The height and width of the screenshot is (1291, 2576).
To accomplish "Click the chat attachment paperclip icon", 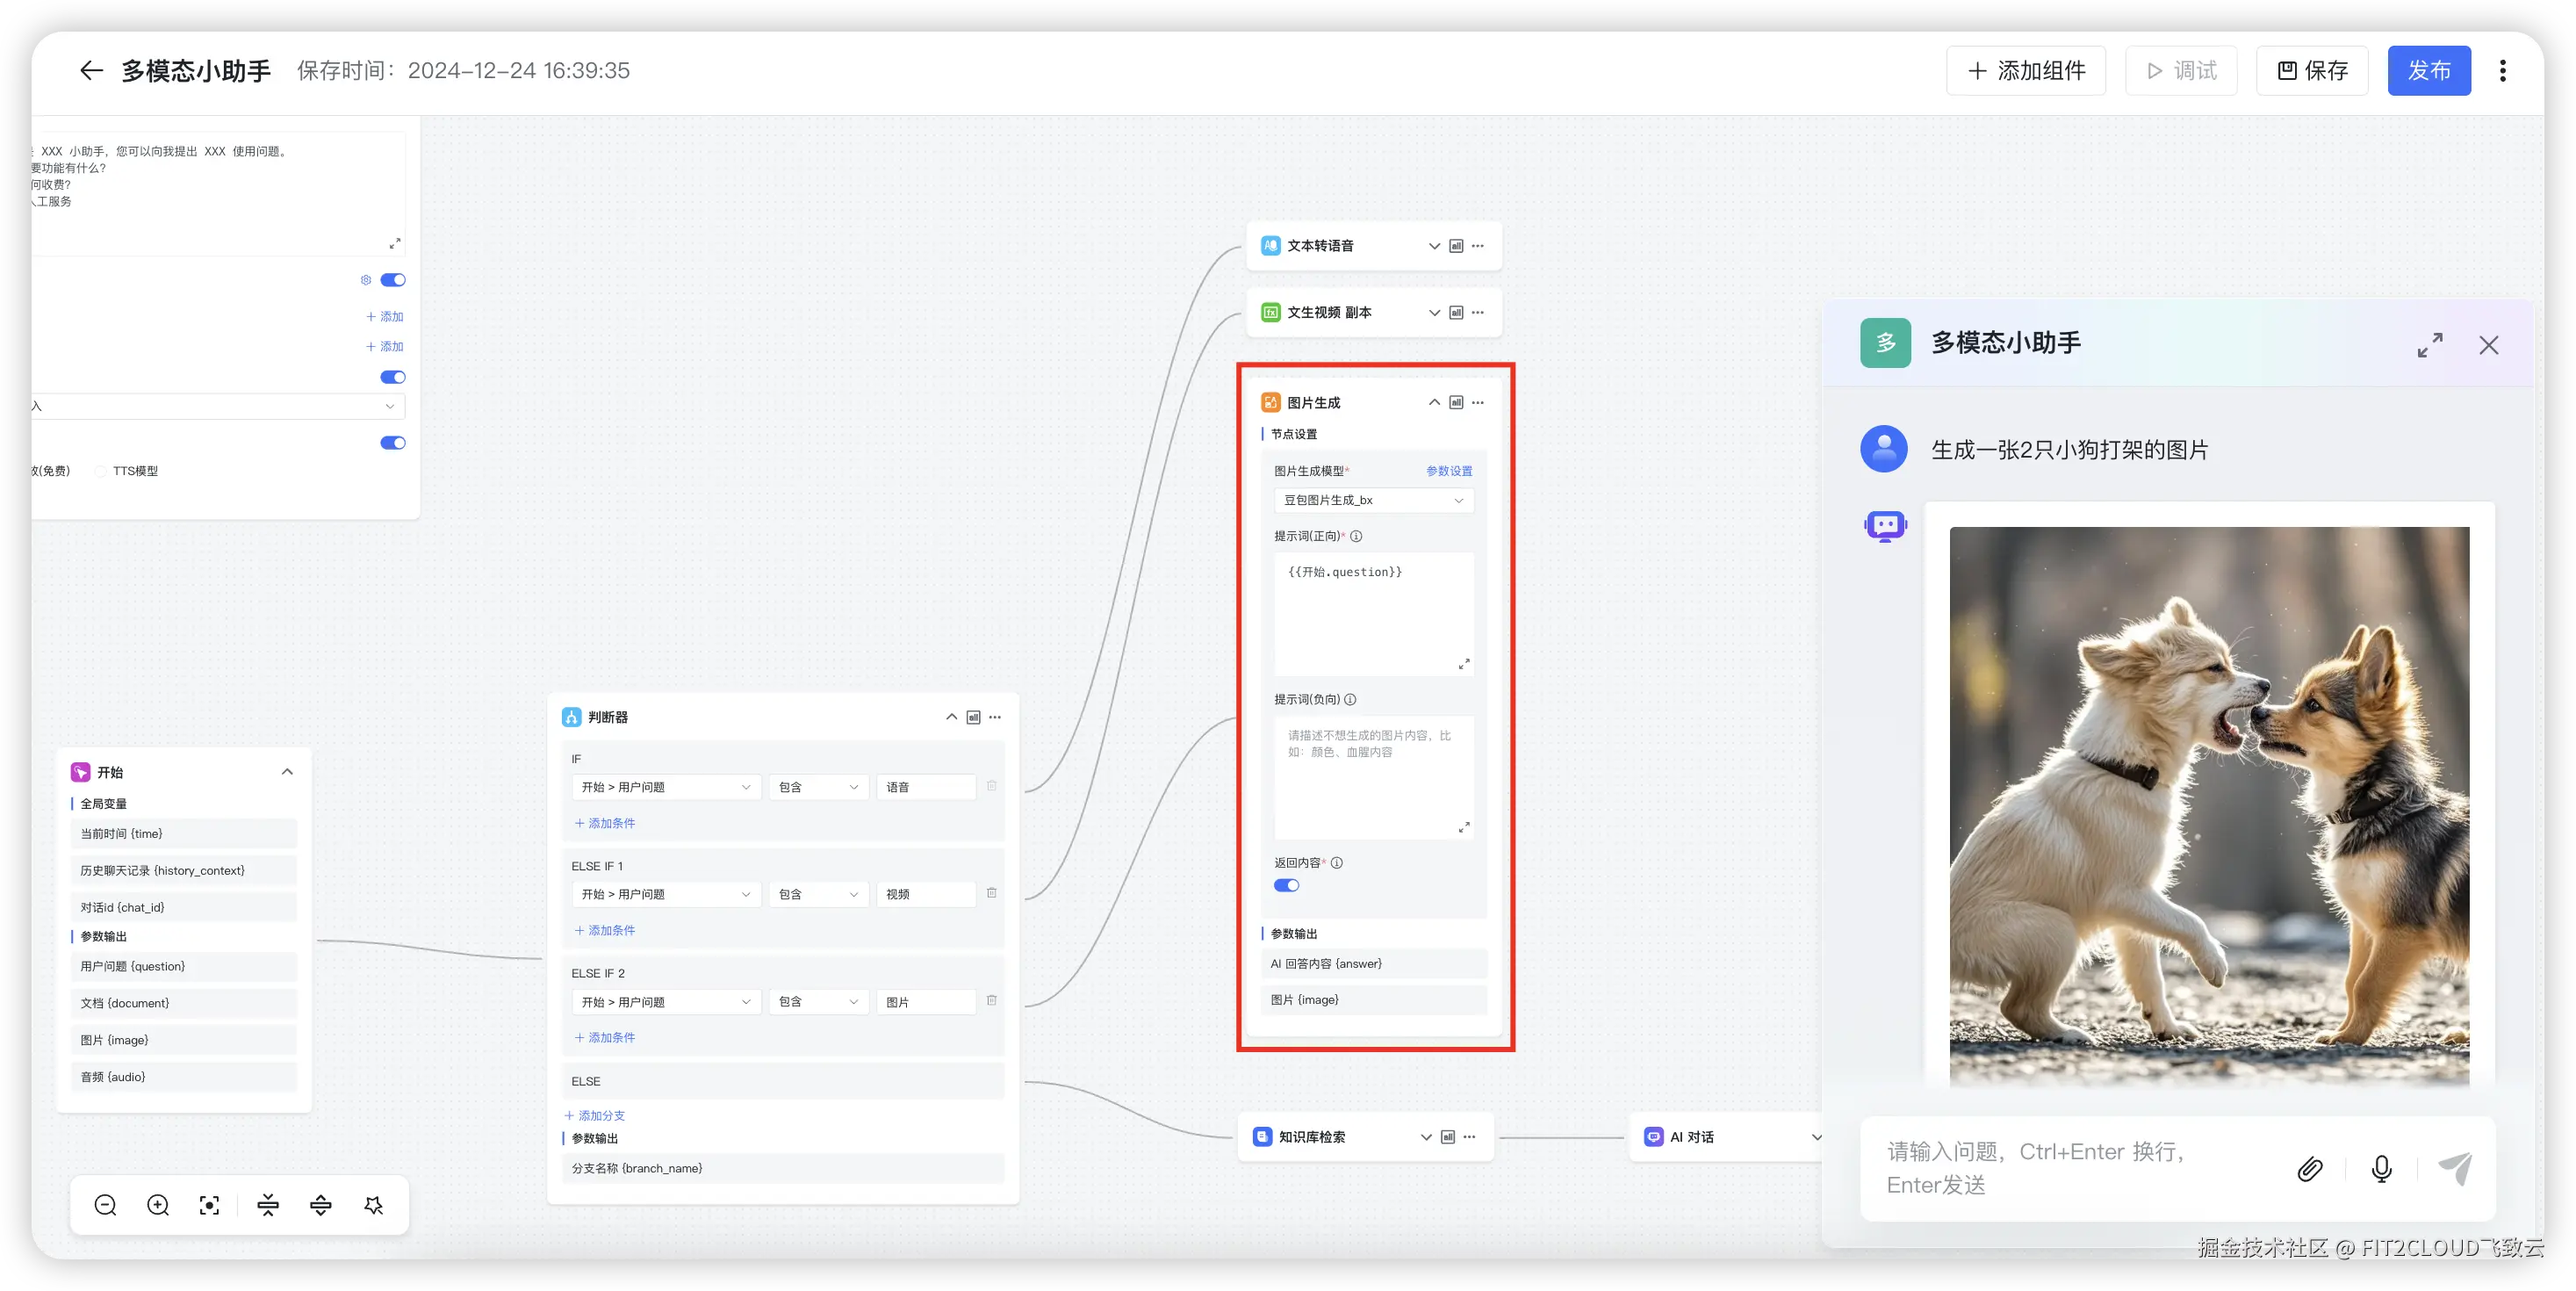I will (2309, 1169).
